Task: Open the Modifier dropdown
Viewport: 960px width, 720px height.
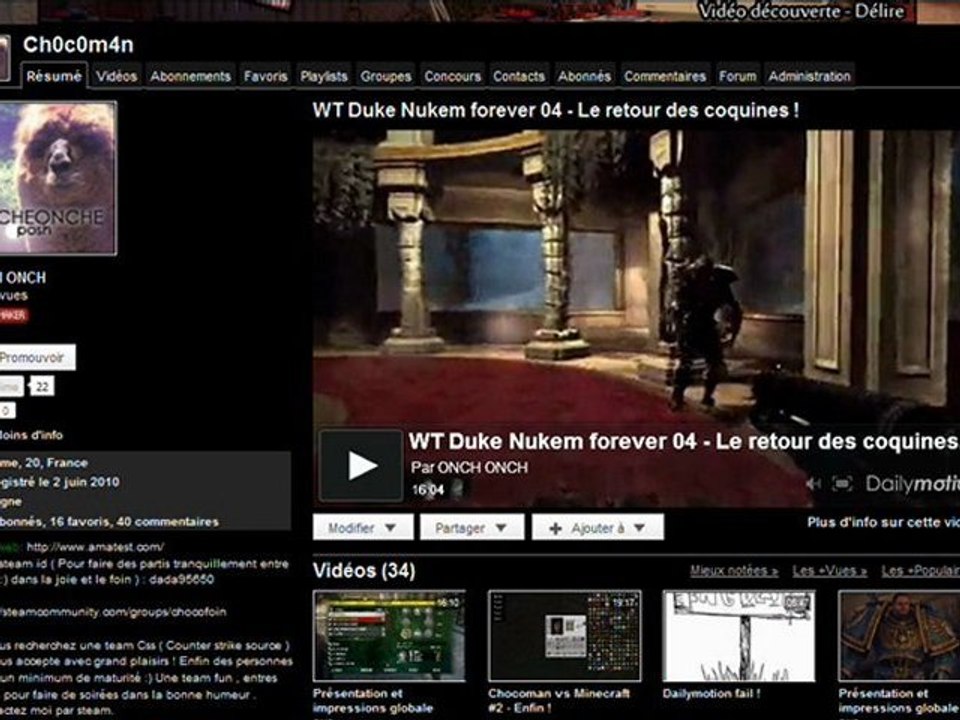Action: tap(362, 528)
